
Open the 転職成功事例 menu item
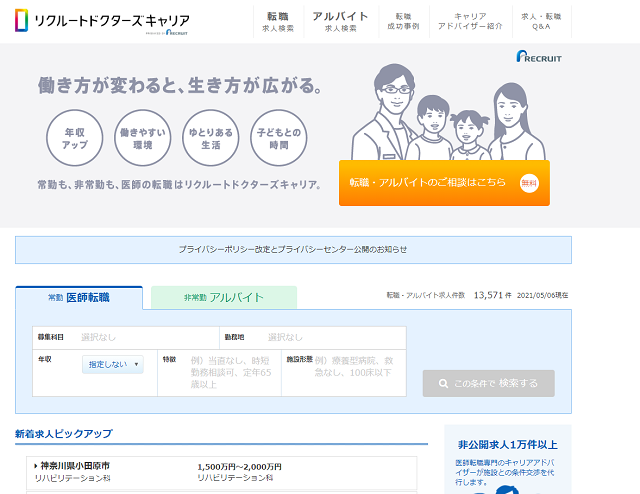[403, 22]
